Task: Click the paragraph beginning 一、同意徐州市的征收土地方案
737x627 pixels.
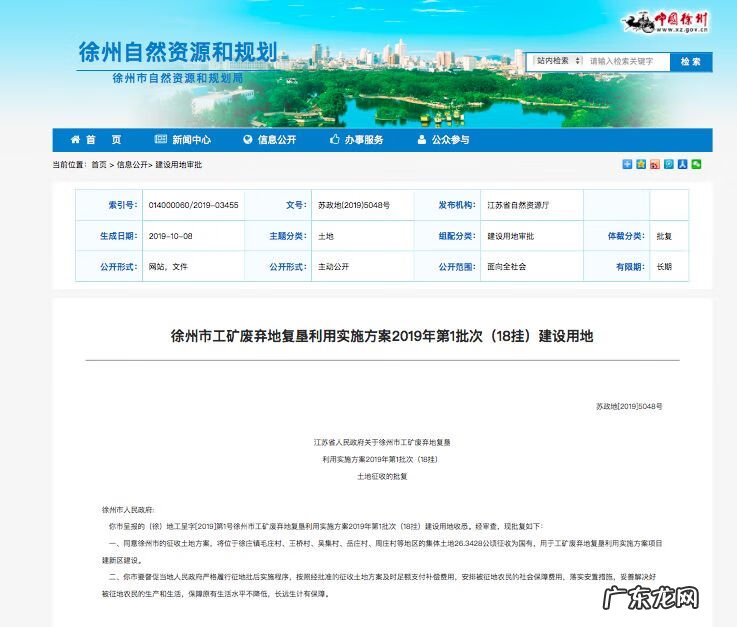Action: coord(382,552)
